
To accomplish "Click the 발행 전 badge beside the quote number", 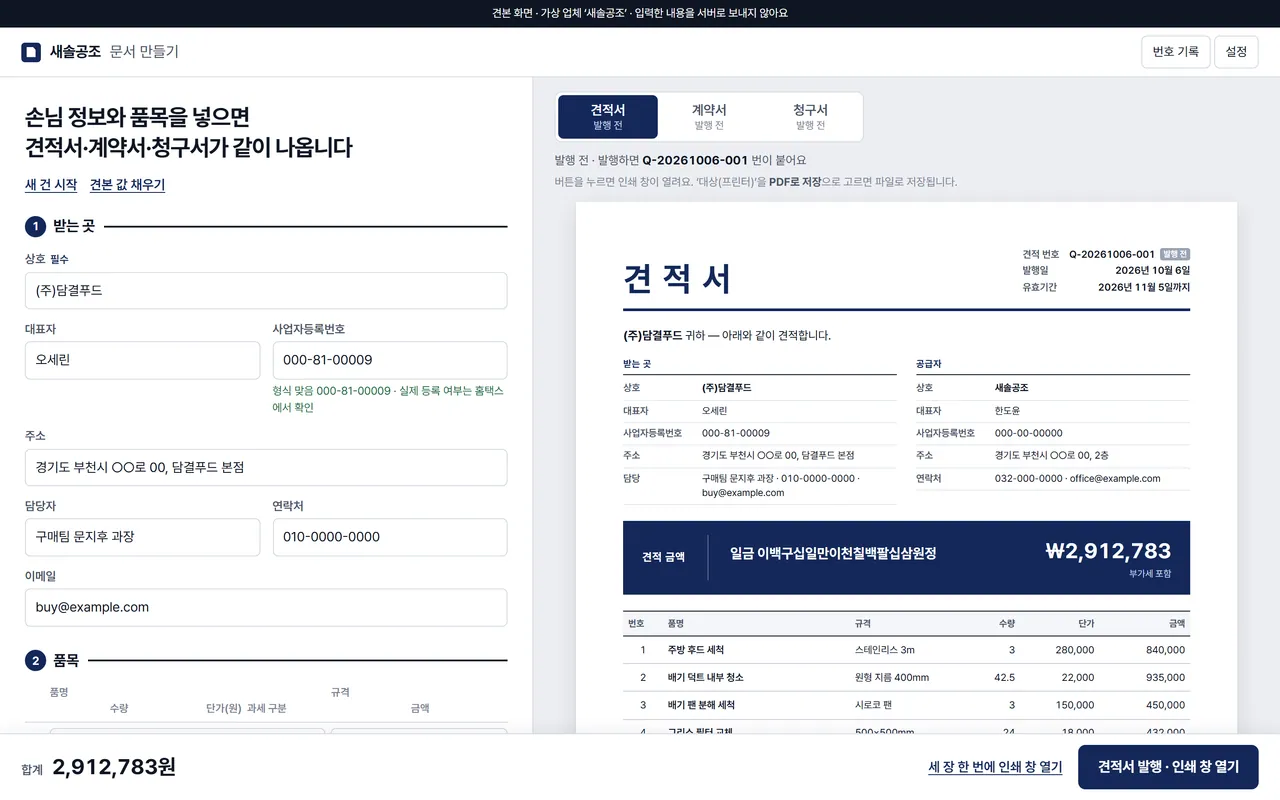I will pos(1174,255).
